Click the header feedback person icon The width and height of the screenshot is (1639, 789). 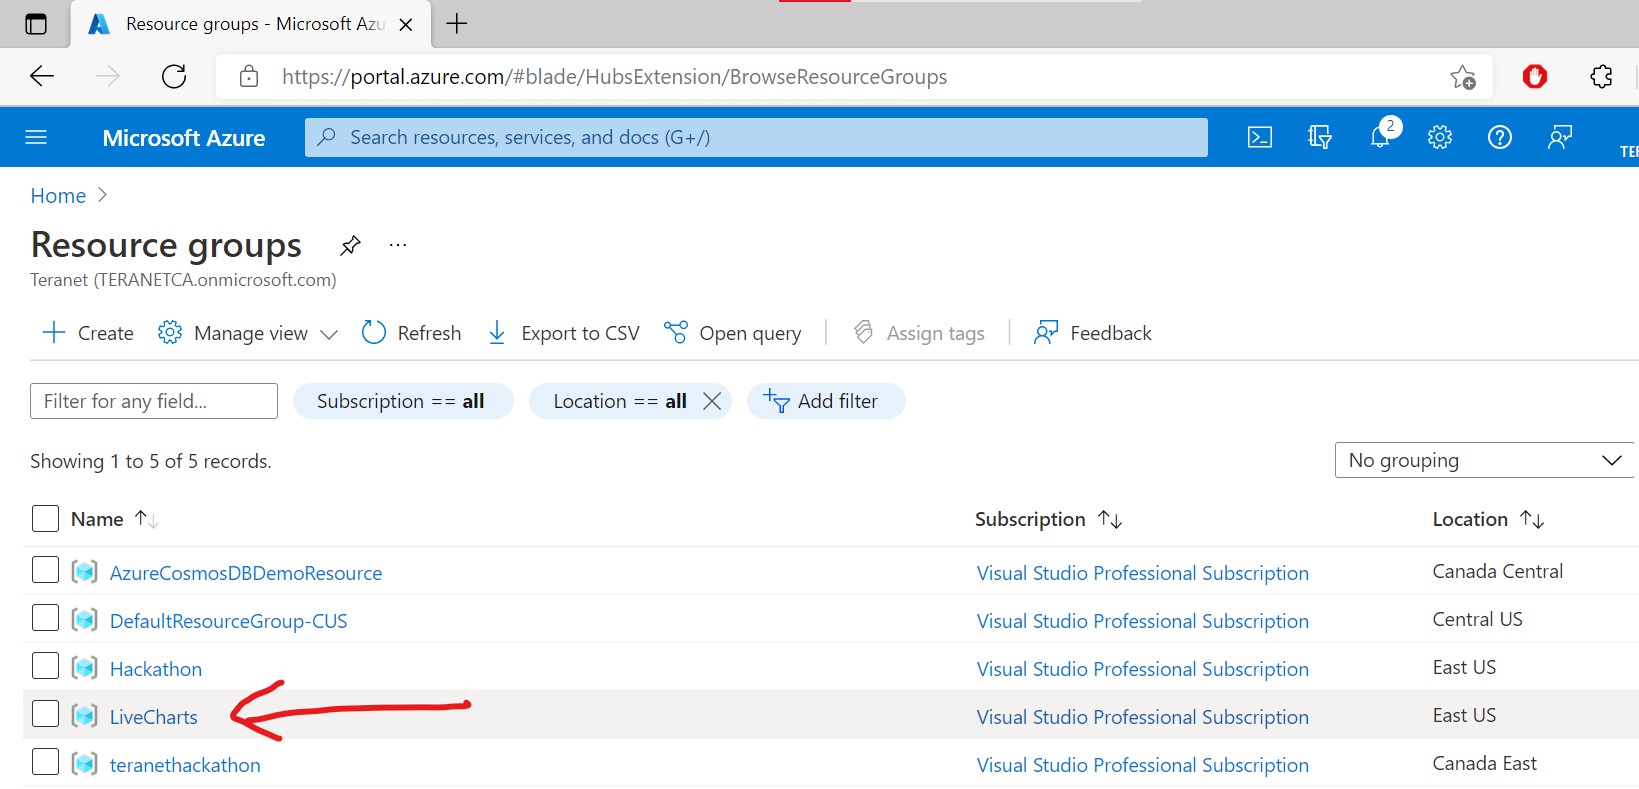pyautogui.click(x=1560, y=137)
